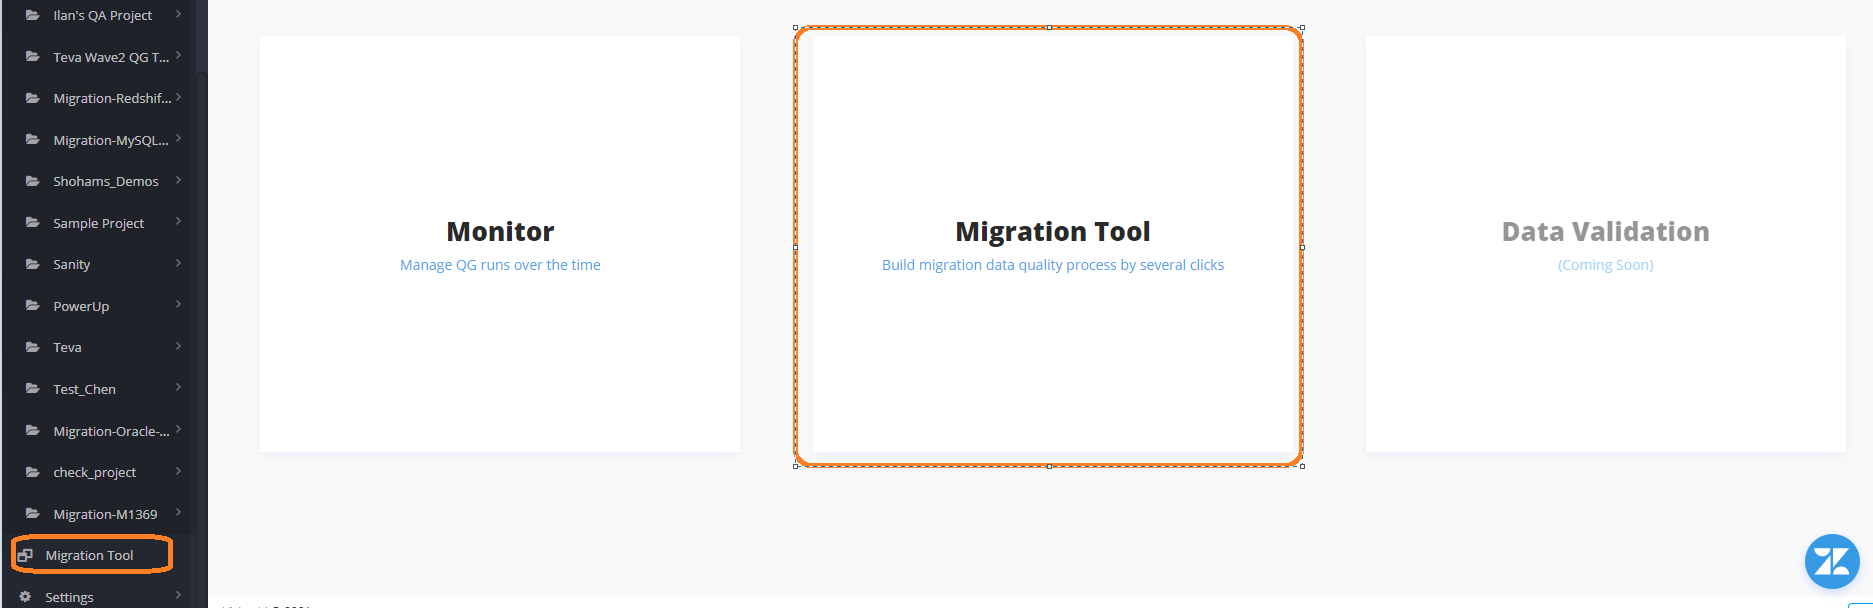Click folder icon beside Migration-M1369

(x=33, y=514)
